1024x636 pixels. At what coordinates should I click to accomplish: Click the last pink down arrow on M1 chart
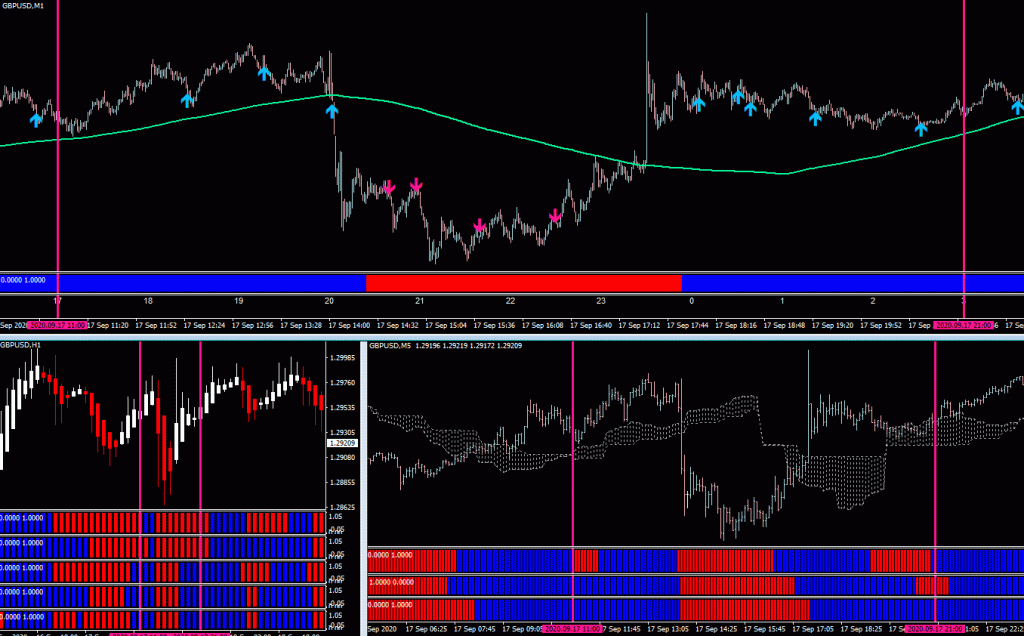[x=555, y=215]
